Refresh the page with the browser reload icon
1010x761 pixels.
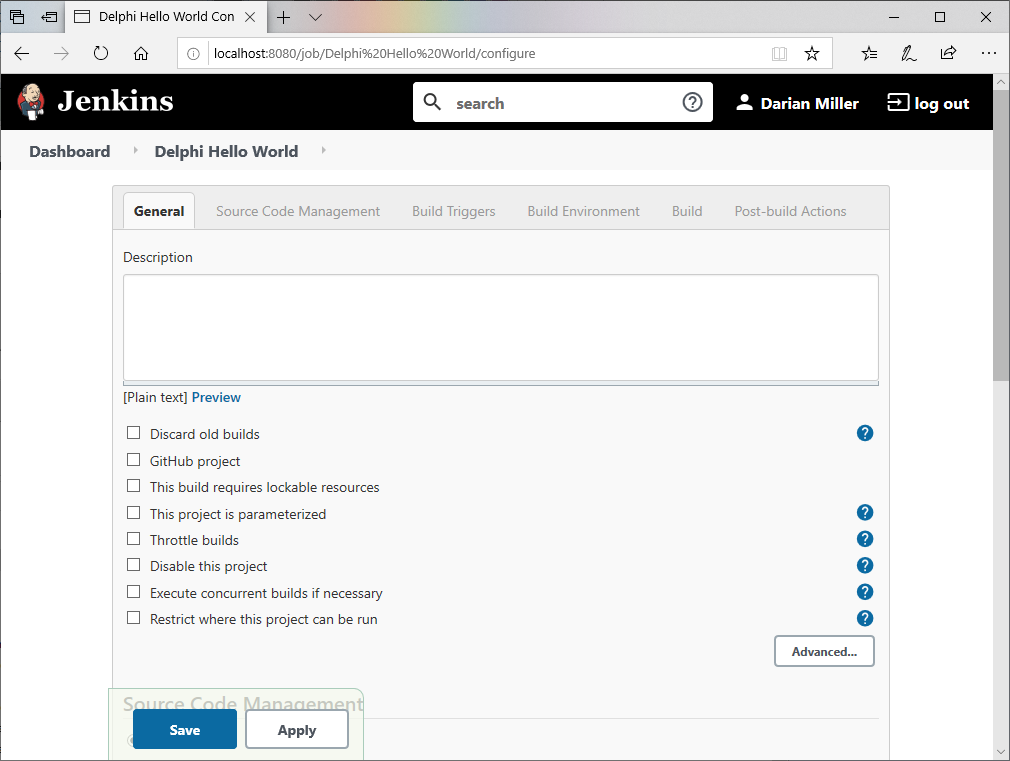click(x=100, y=55)
